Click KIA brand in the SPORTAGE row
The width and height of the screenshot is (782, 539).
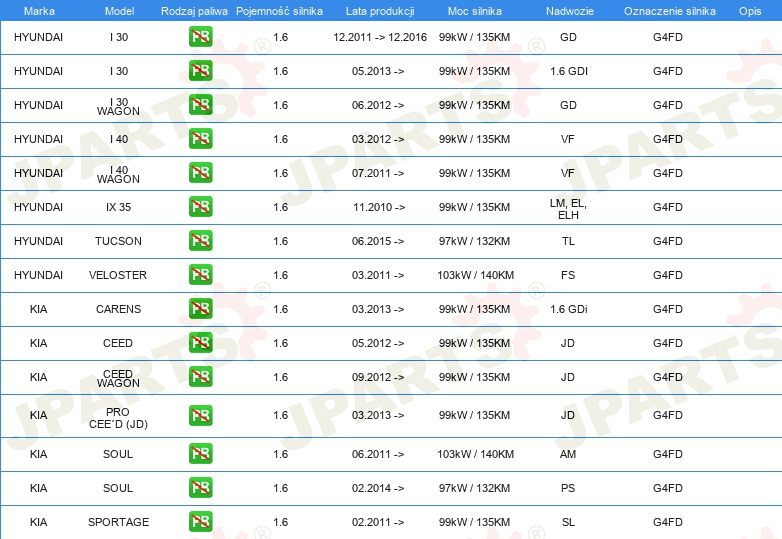tap(38, 522)
